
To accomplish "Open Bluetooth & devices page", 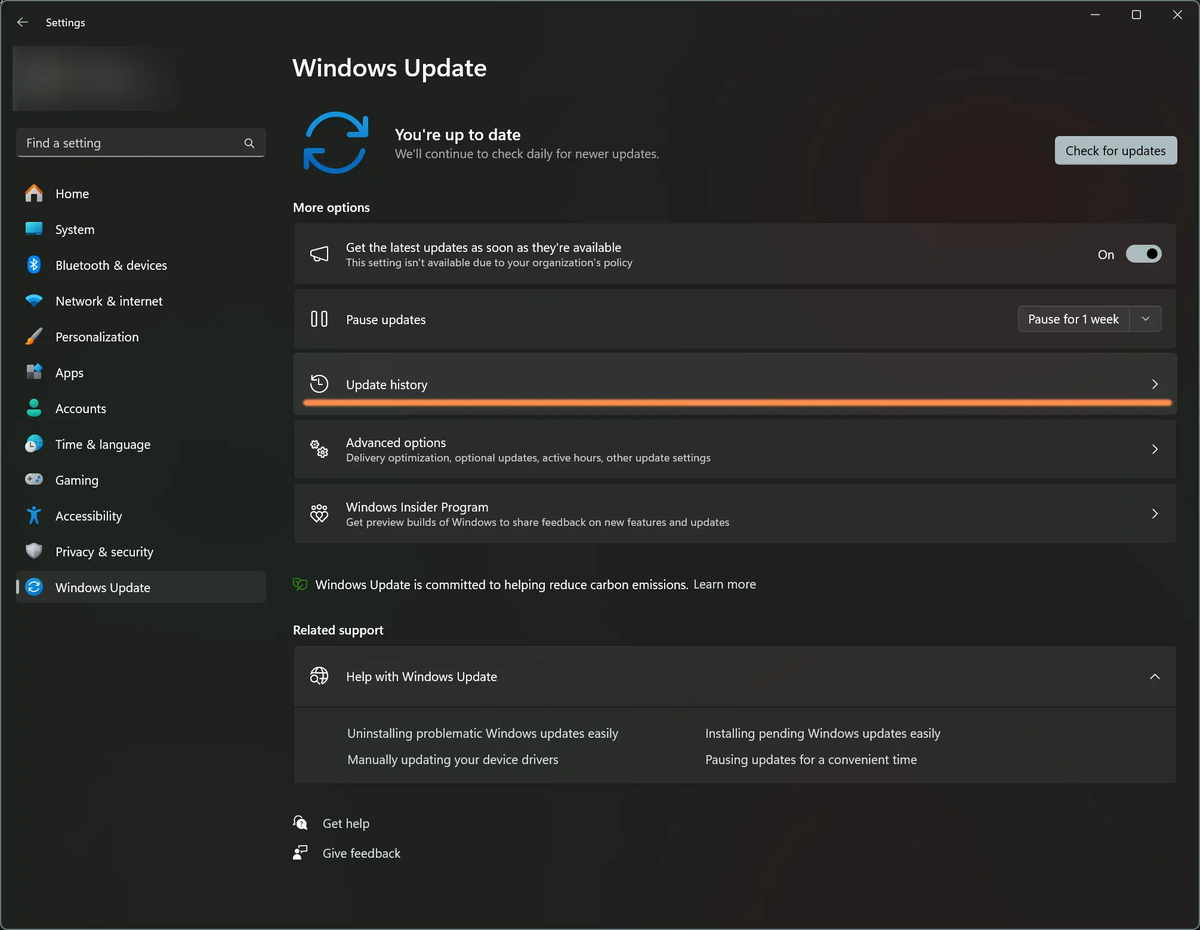I will [141, 265].
